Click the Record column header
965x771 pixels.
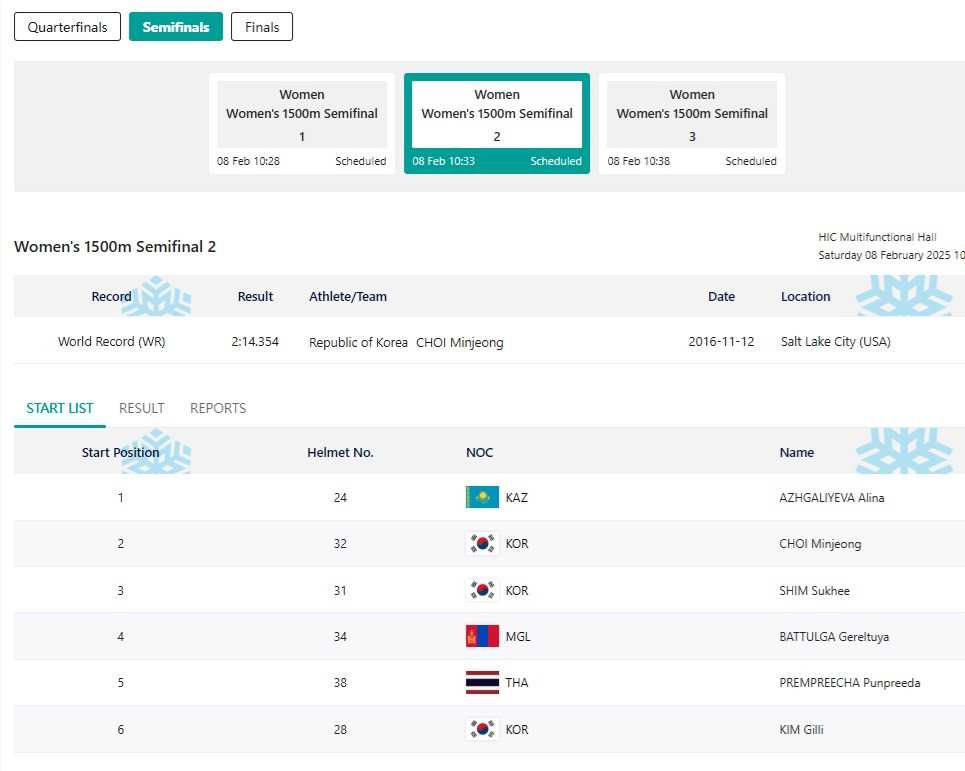pyautogui.click(x=111, y=297)
